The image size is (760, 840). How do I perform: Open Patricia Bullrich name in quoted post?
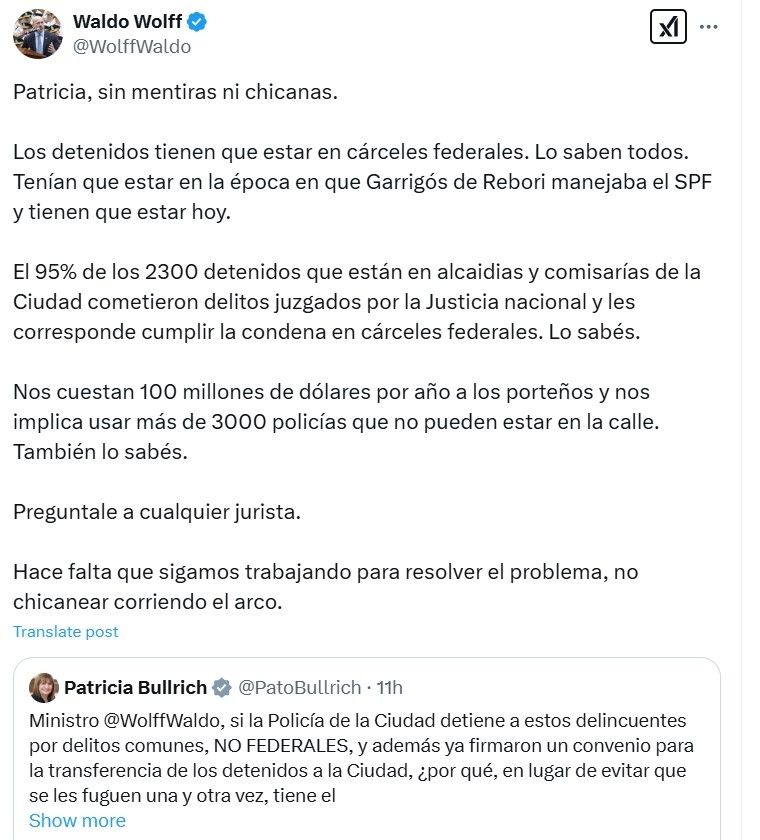tap(135, 687)
